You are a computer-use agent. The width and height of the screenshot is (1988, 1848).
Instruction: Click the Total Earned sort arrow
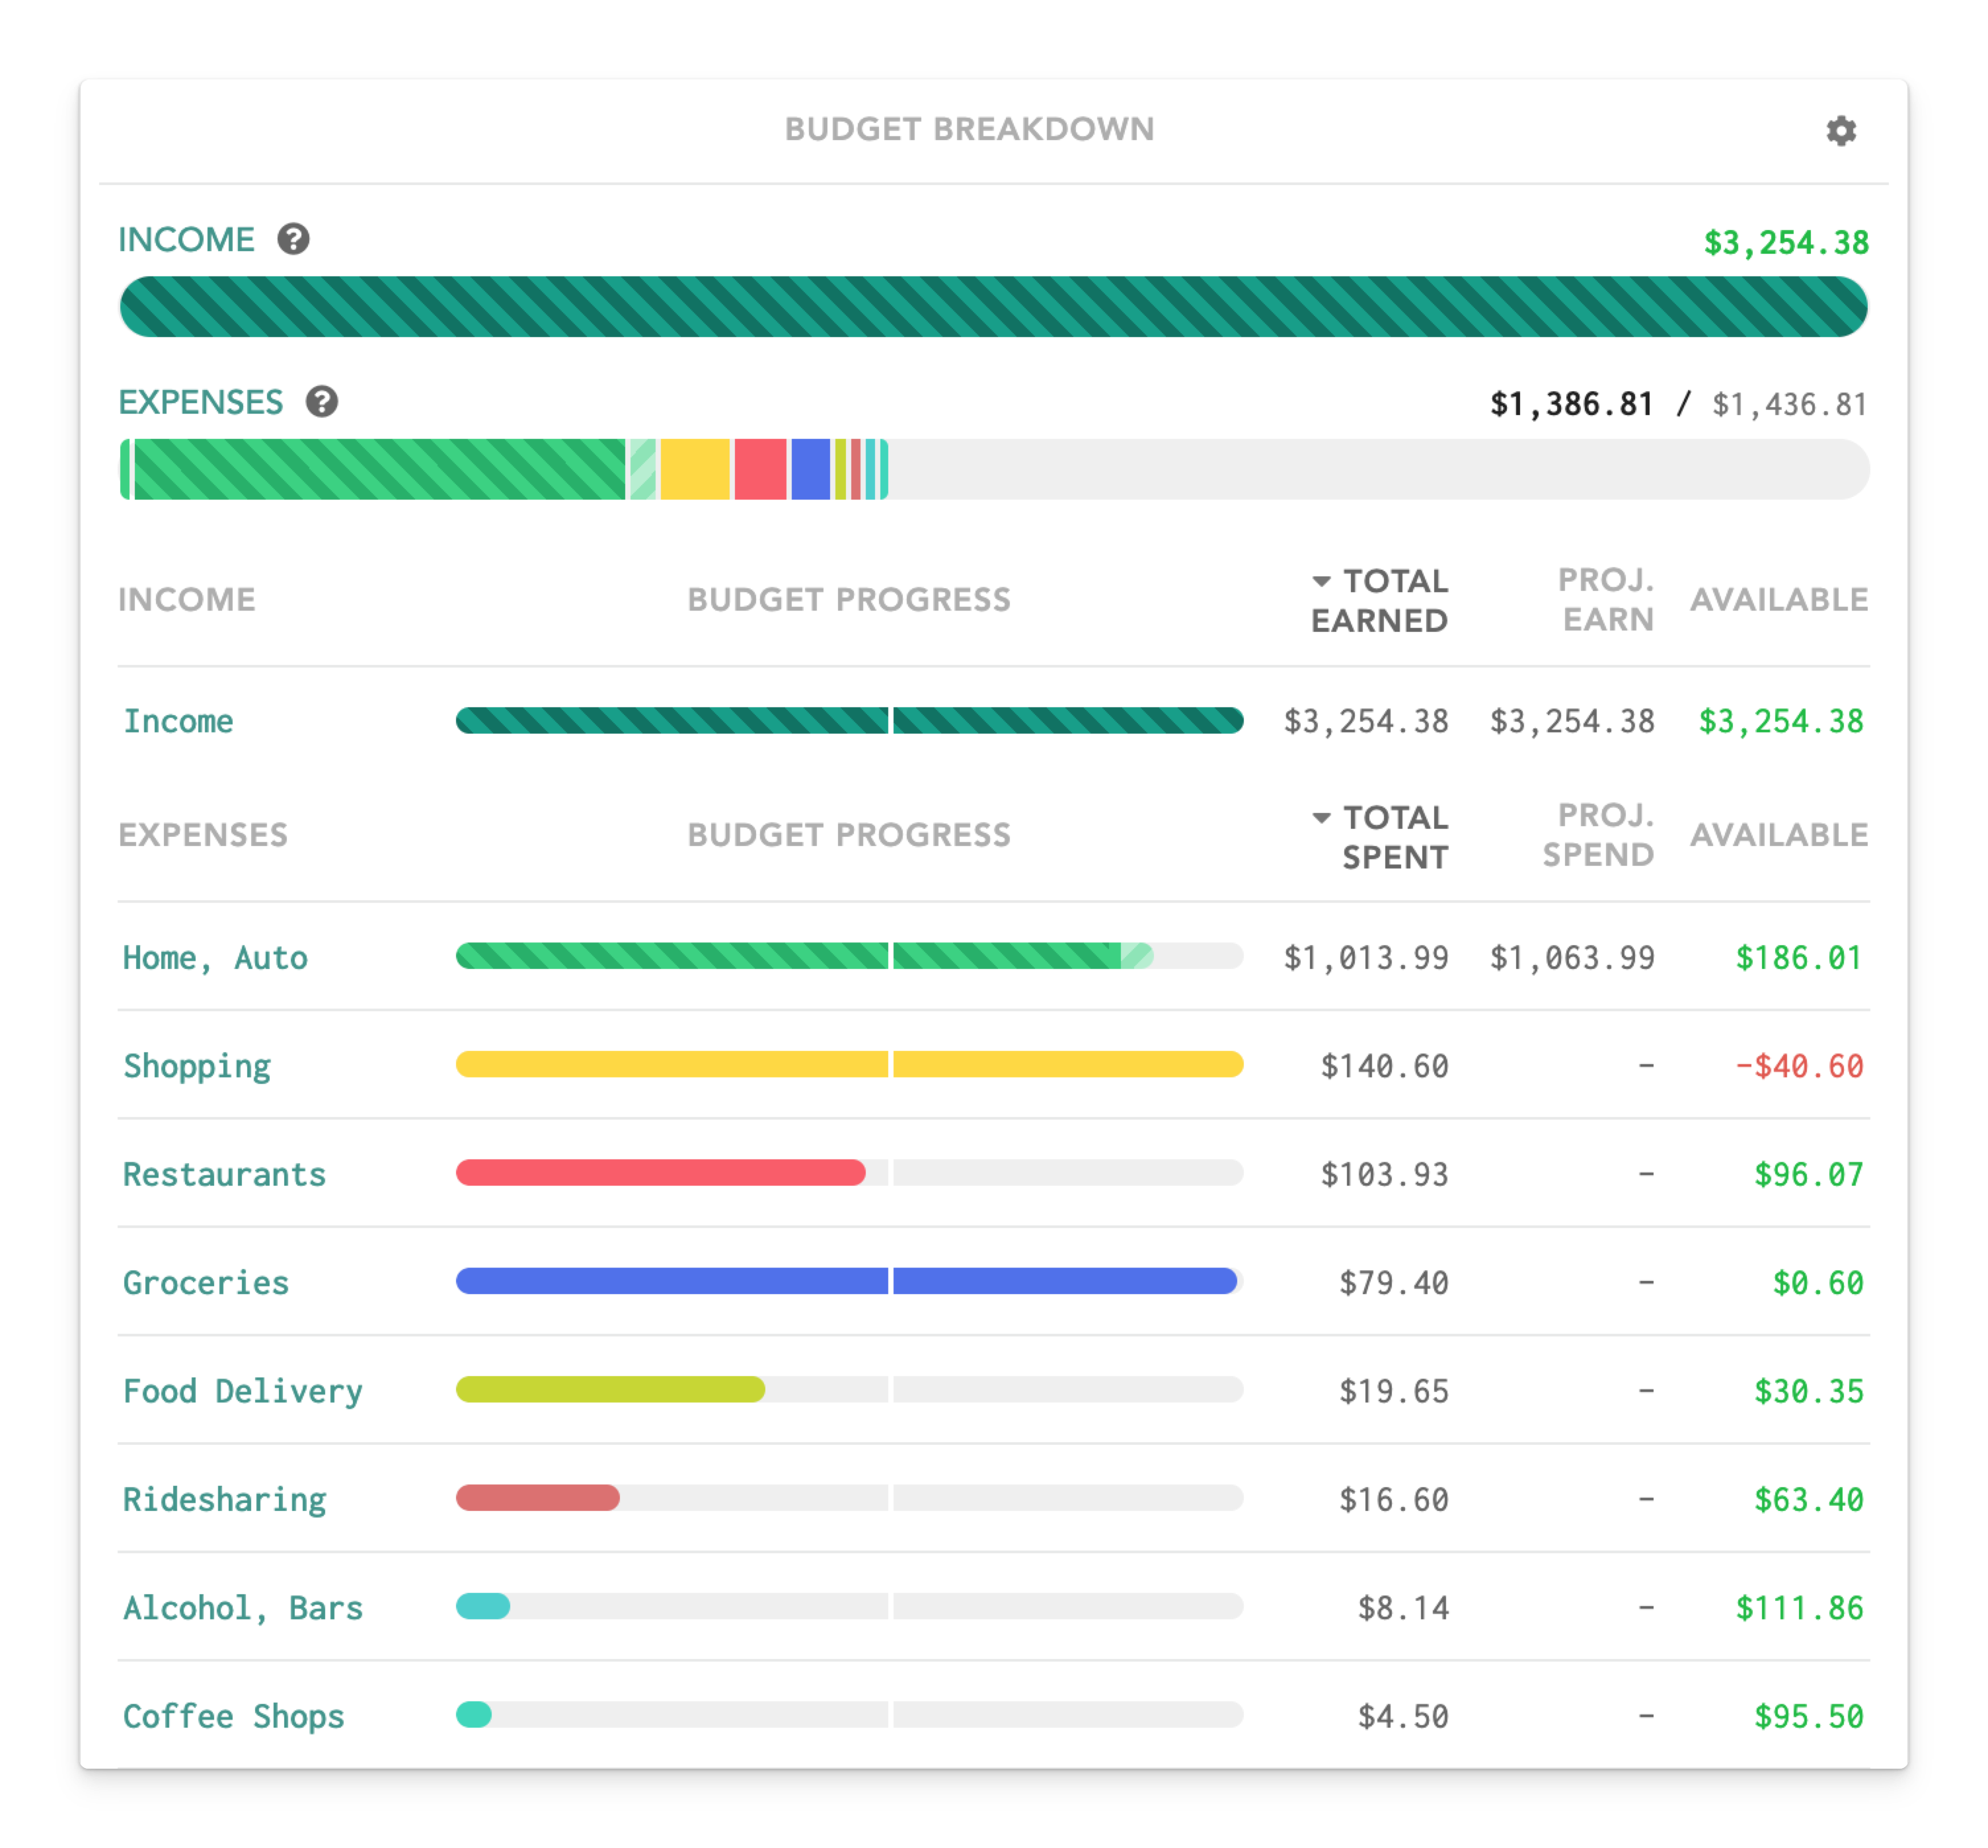[1321, 581]
